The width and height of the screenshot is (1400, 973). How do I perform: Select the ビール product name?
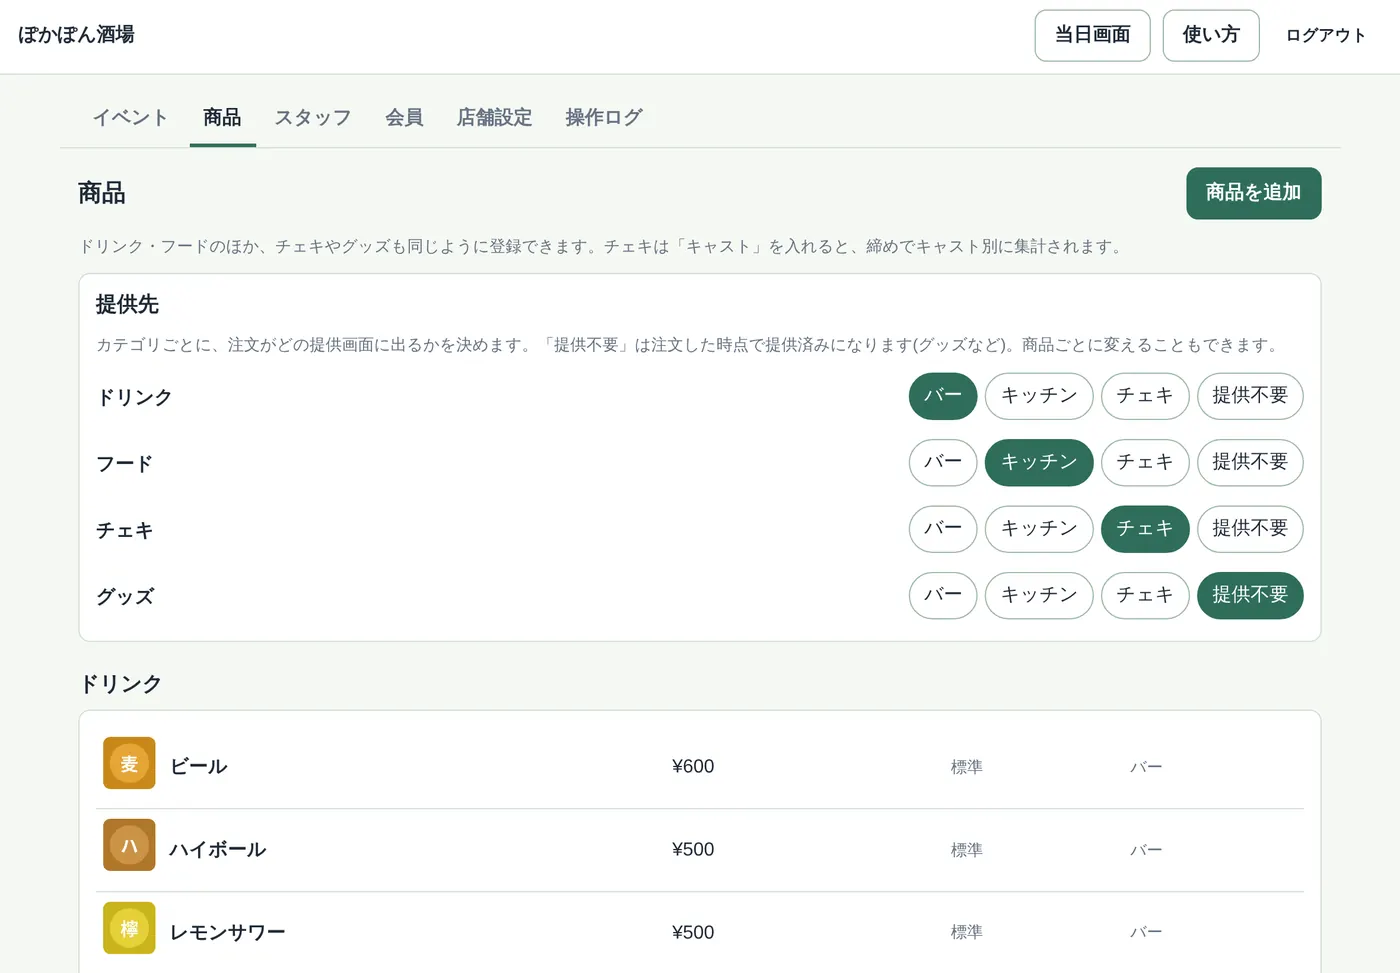click(199, 766)
